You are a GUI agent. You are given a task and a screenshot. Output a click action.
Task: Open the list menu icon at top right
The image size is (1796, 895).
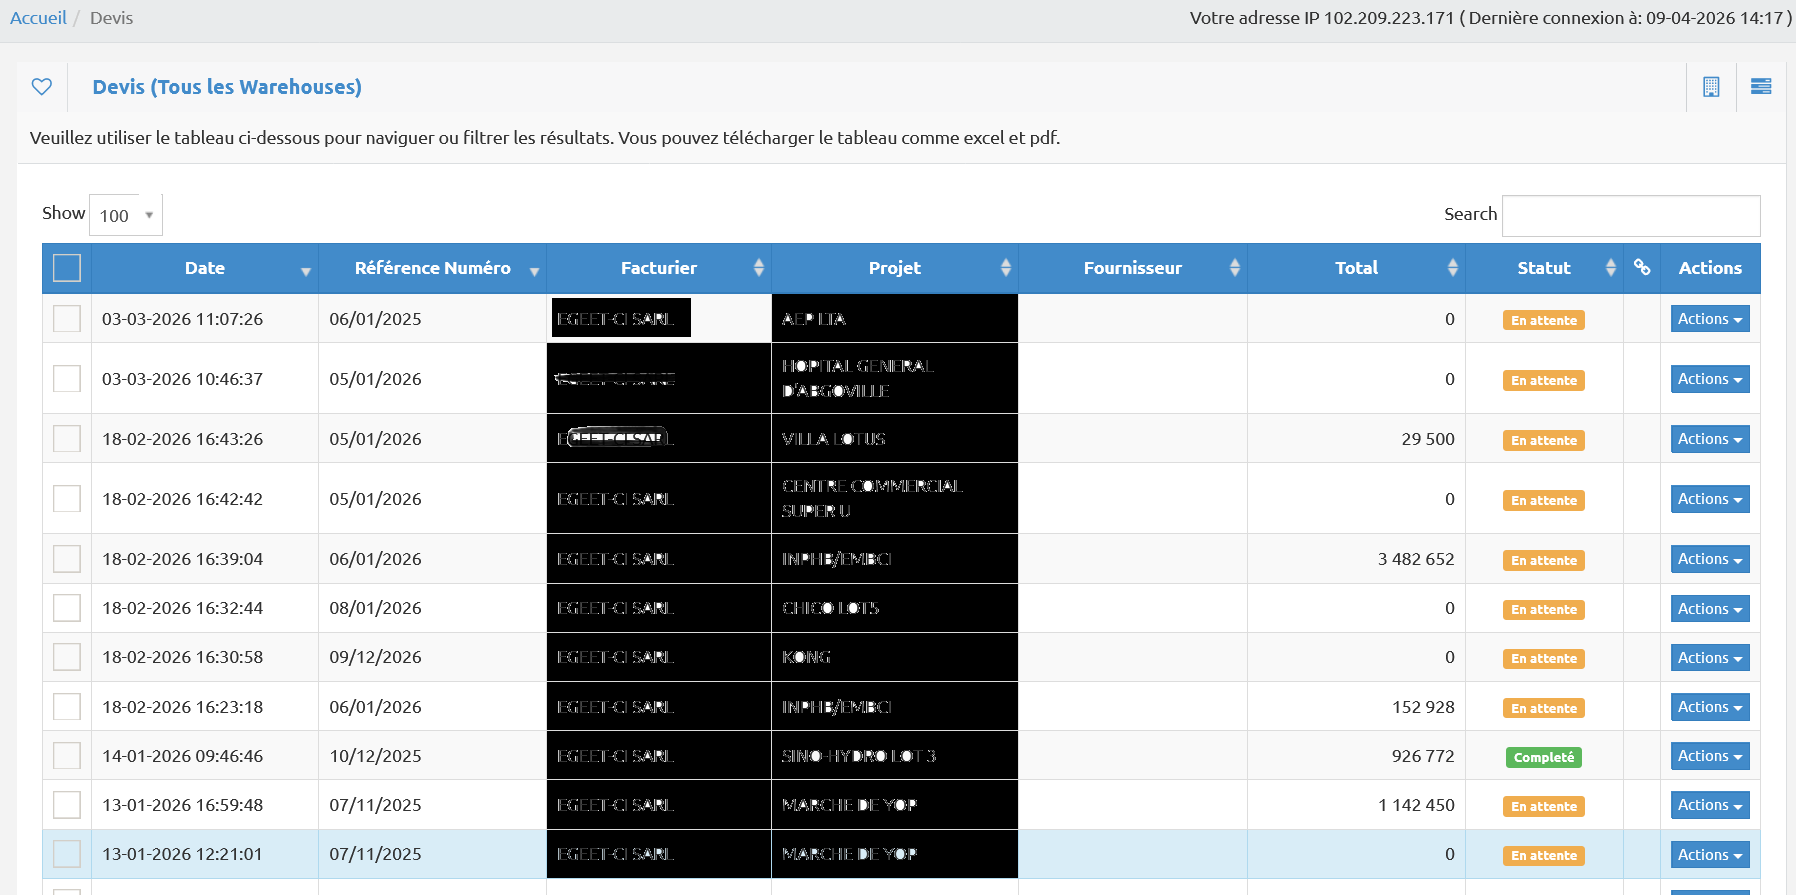(1761, 87)
